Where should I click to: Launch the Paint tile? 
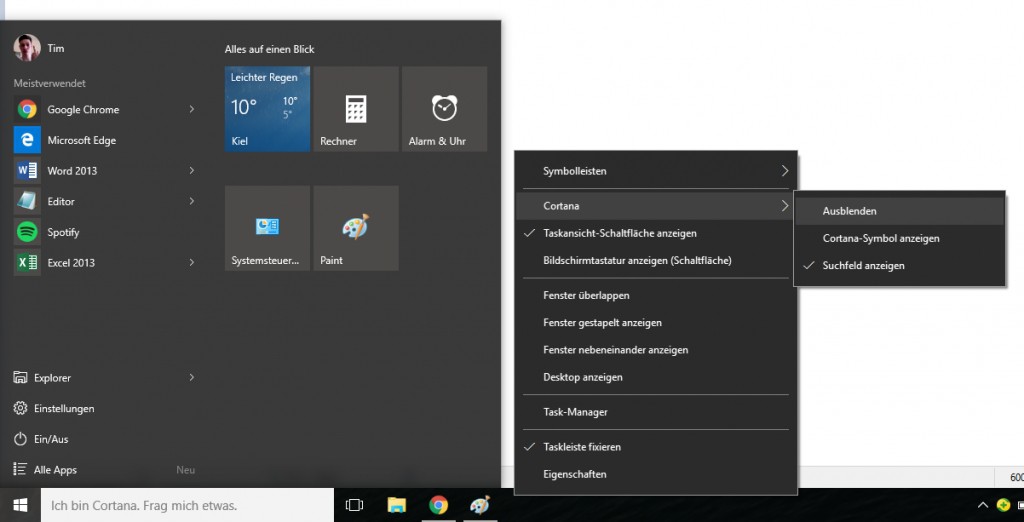click(355, 228)
